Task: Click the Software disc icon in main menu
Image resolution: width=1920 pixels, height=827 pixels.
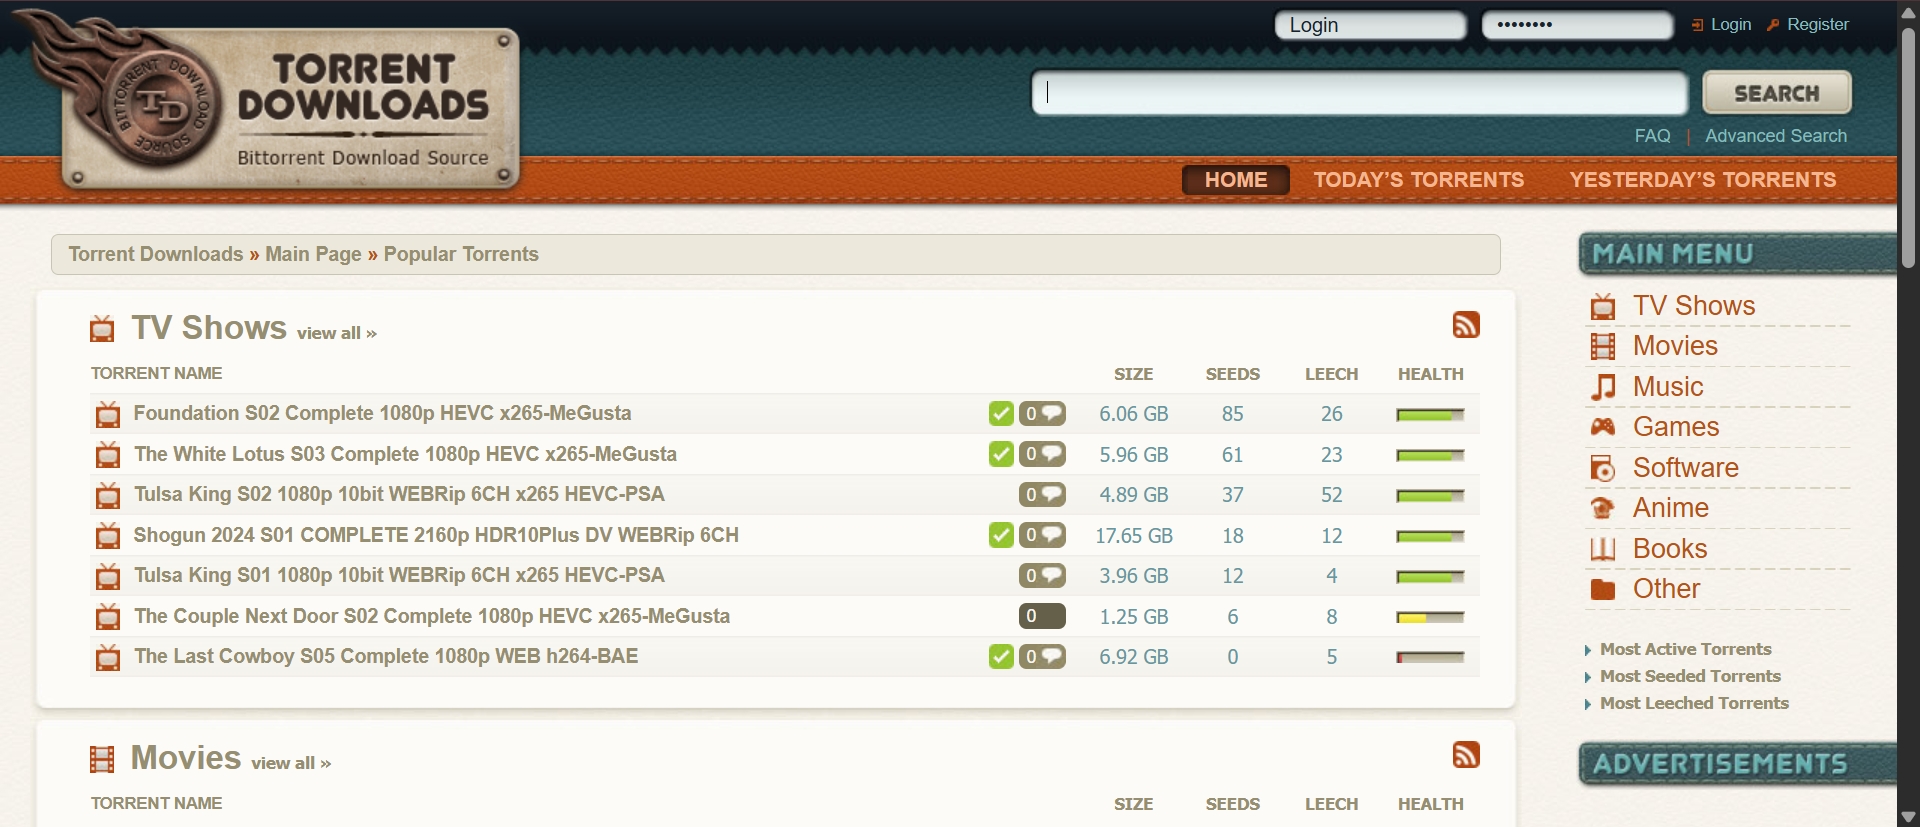Action: pyautogui.click(x=1603, y=468)
